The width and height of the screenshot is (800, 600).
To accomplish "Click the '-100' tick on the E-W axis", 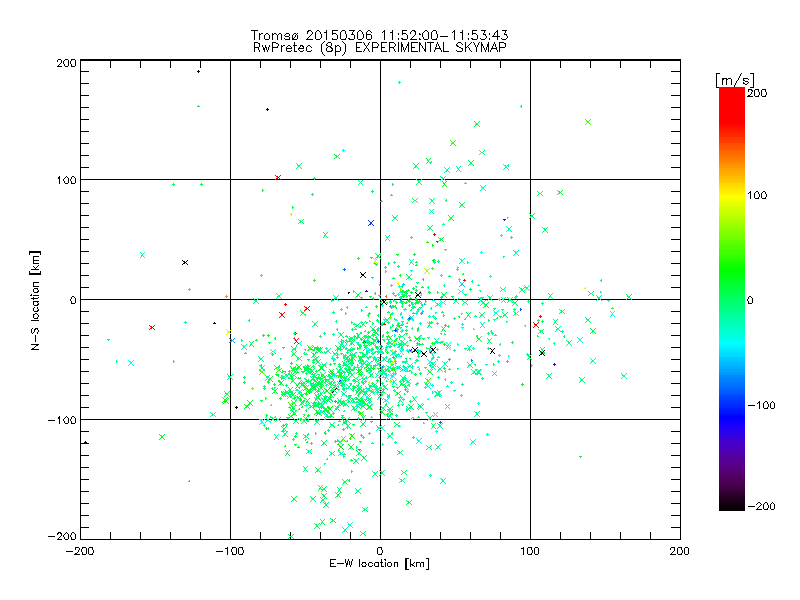I will point(230,551).
